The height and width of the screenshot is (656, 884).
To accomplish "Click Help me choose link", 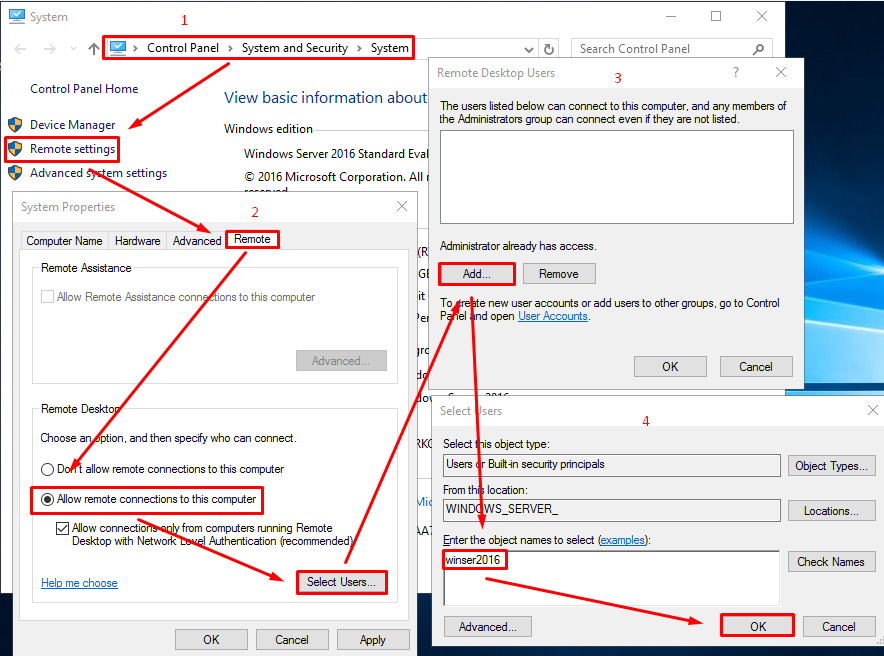I will (x=79, y=583).
